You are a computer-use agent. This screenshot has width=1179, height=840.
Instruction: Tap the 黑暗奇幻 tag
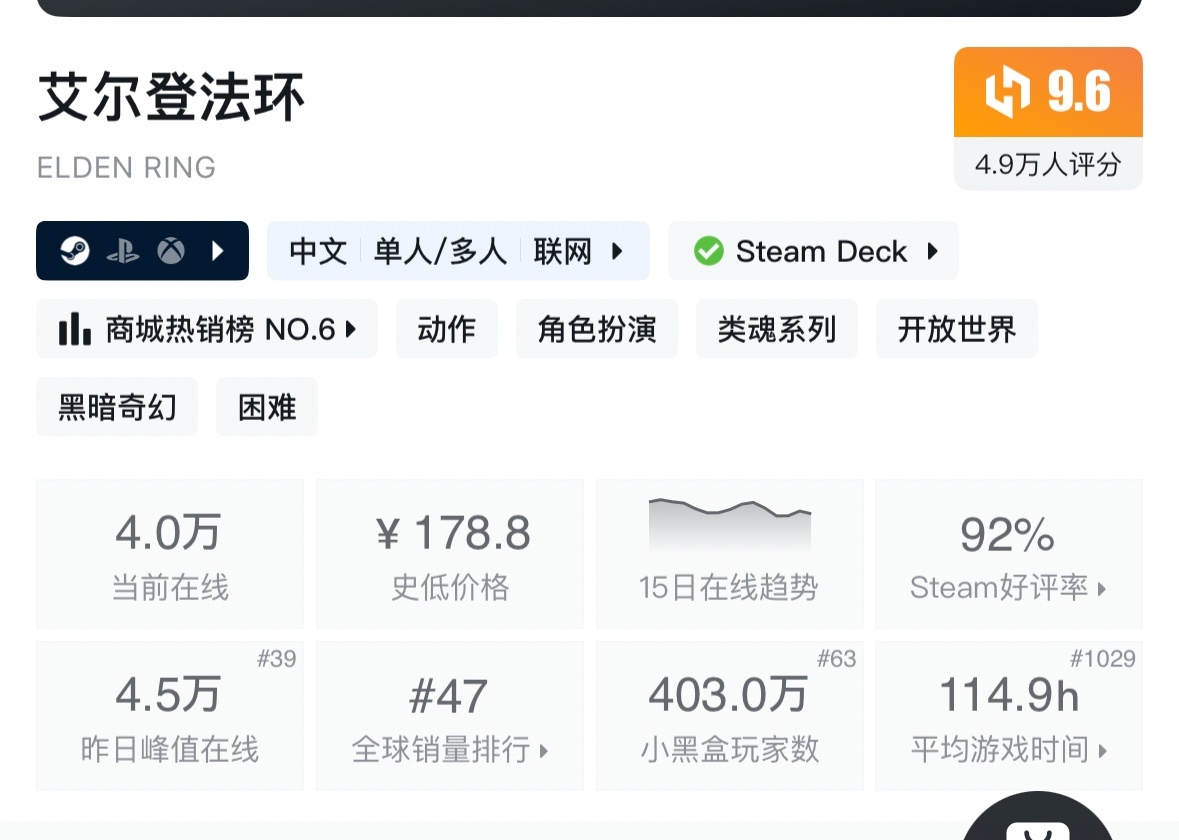pyautogui.click(x=117, y=407)
